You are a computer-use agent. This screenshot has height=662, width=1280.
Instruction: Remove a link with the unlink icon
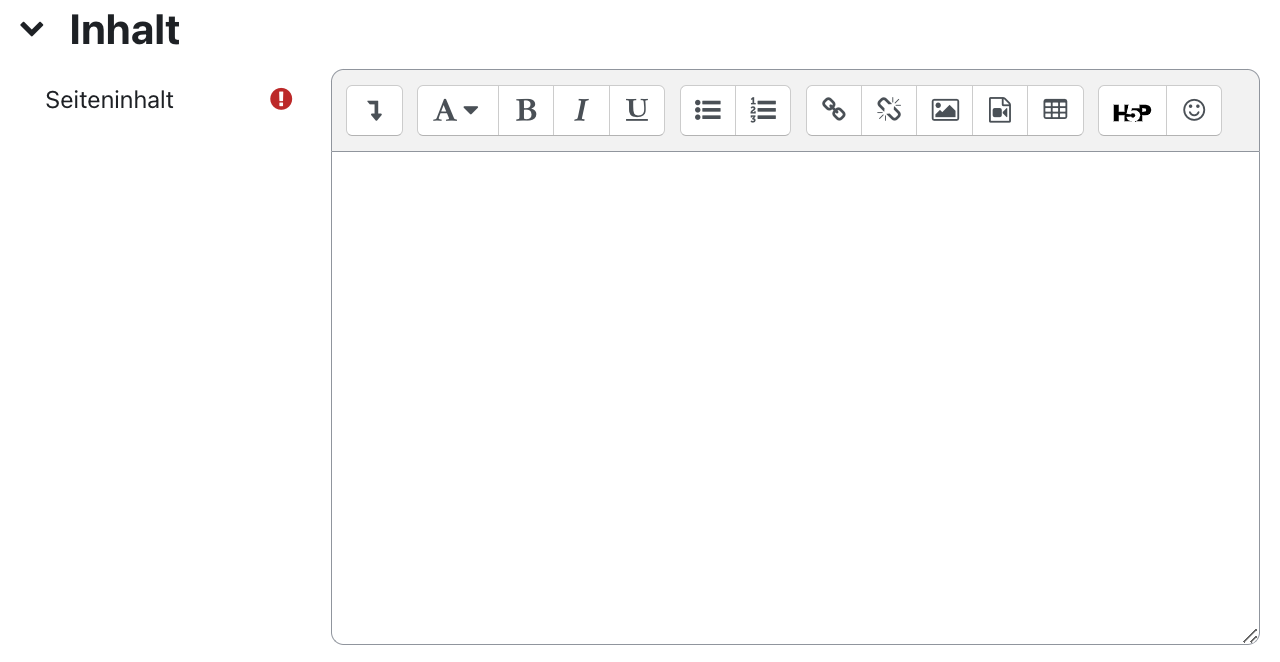point(888,110)
